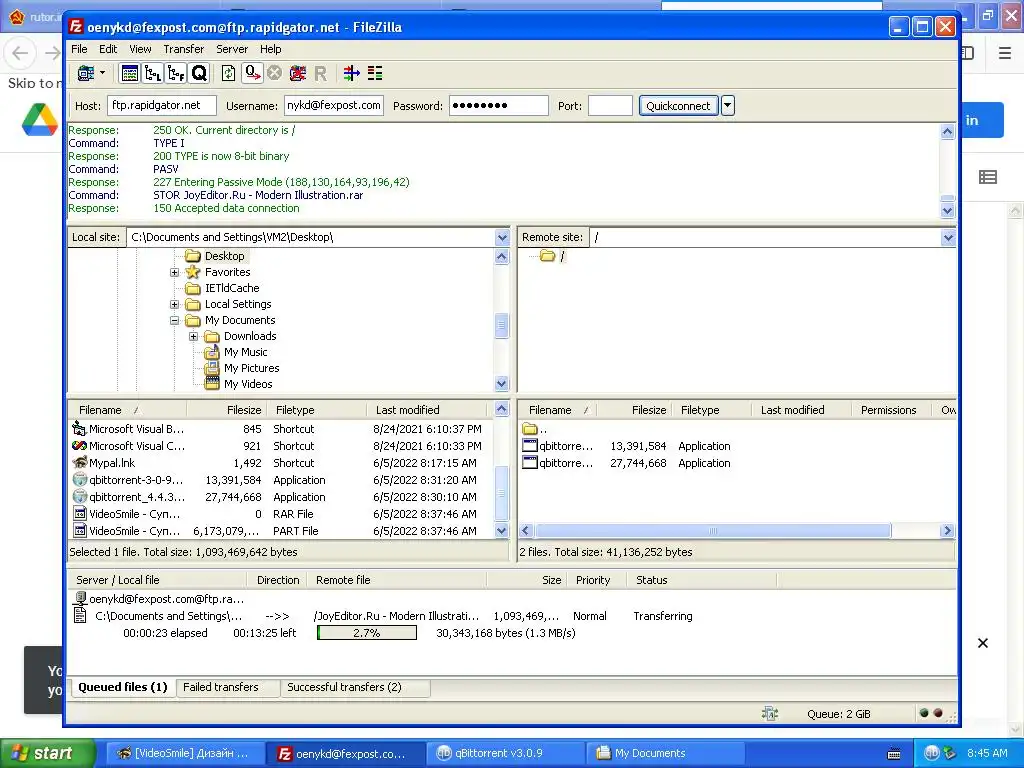Select the Desktop folder in local tree
1024x768 pixels.
click(x=224, y=256)
